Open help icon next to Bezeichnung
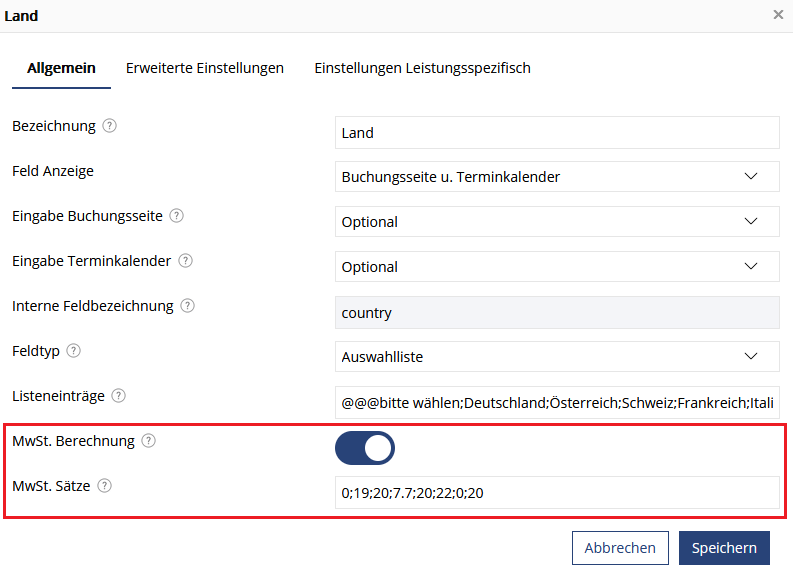This screenshot has width=793, height=575. [109, 125]
